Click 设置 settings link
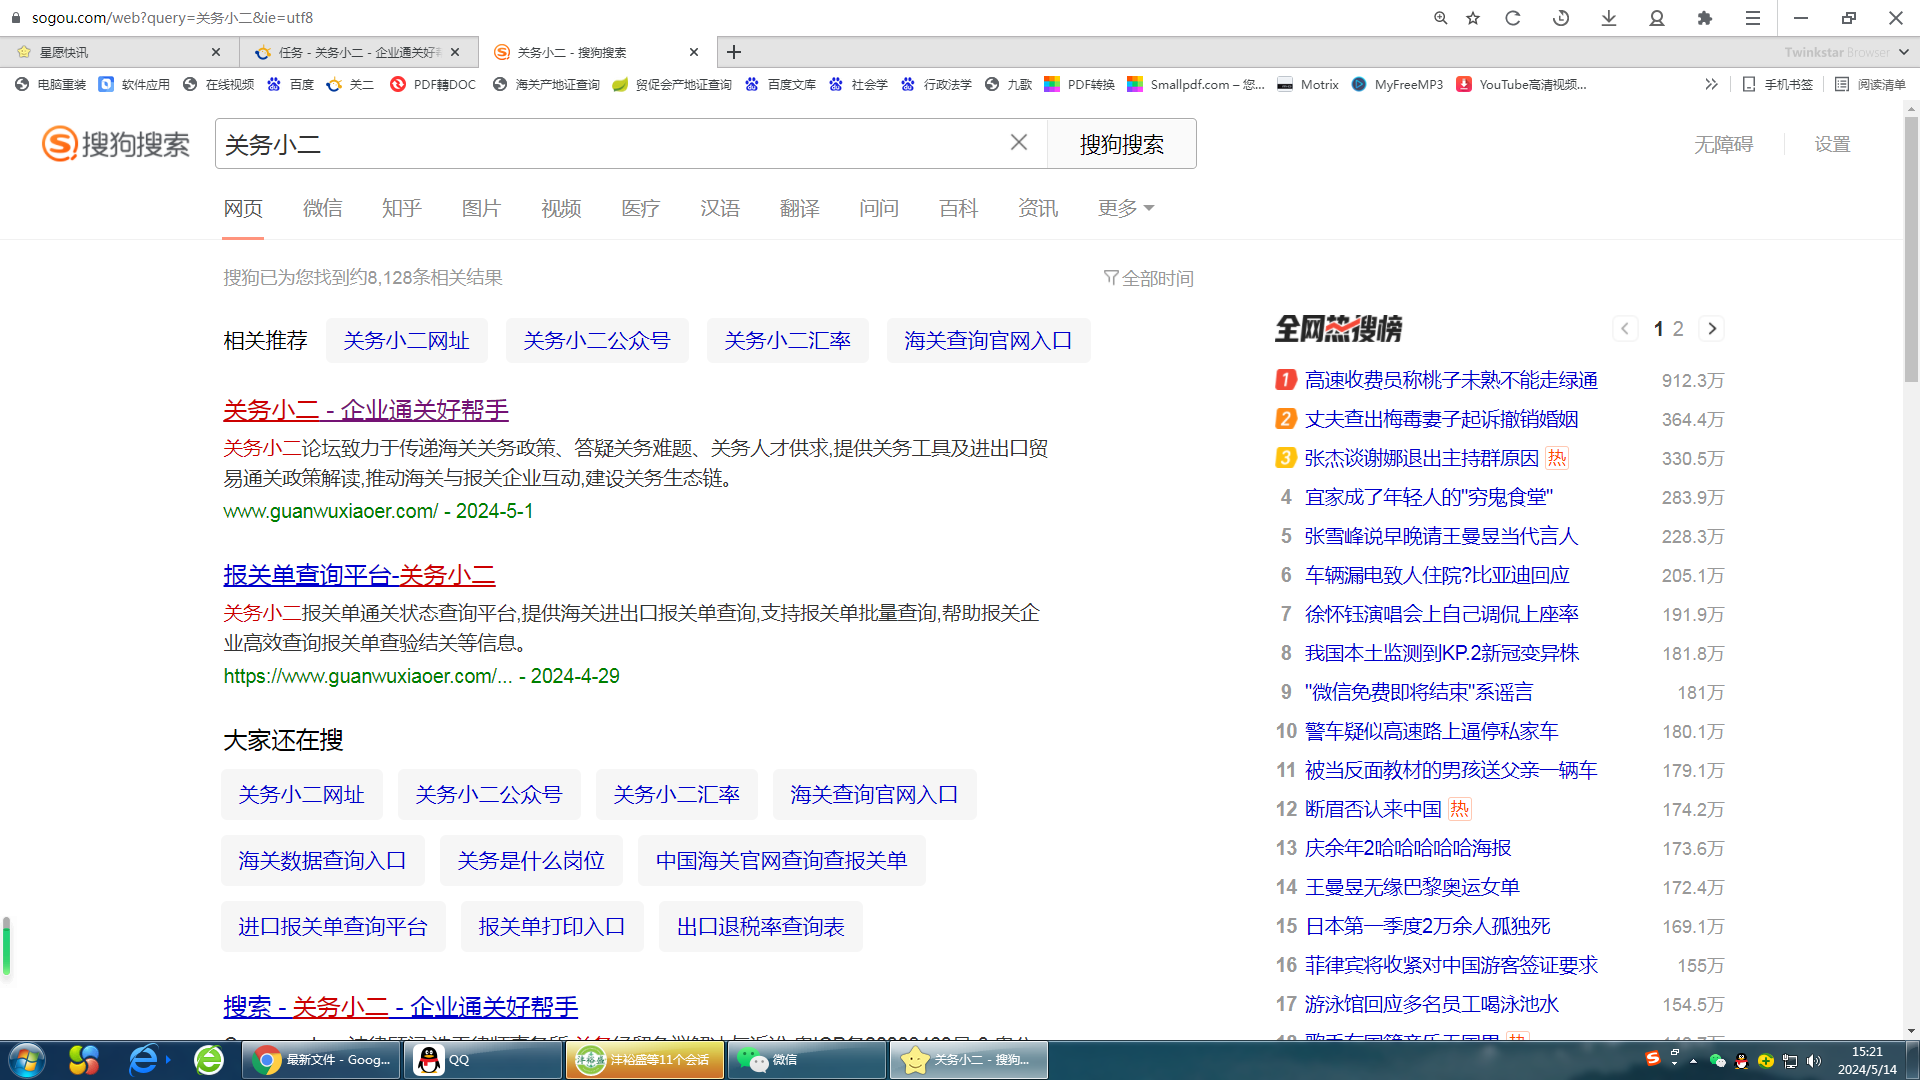The width and height of the screenshot is (1920, 1080). coord(1832,144)
